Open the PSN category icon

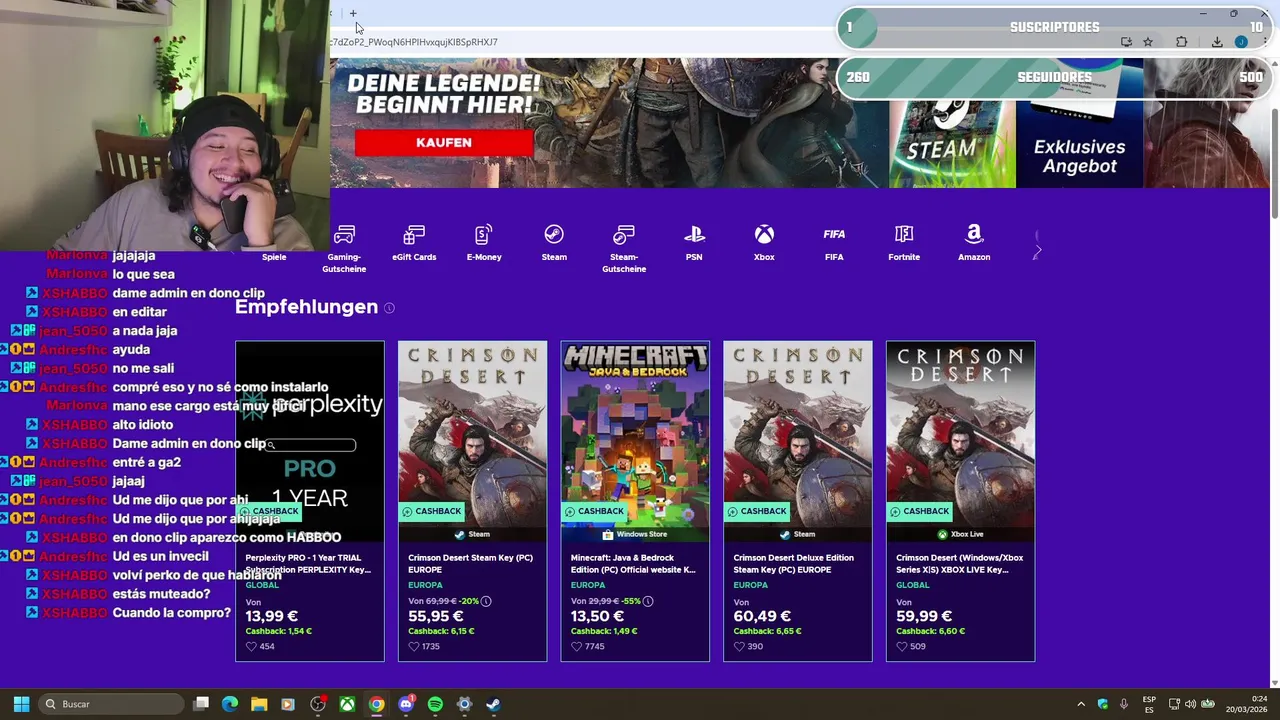click(x=694, y=235)
